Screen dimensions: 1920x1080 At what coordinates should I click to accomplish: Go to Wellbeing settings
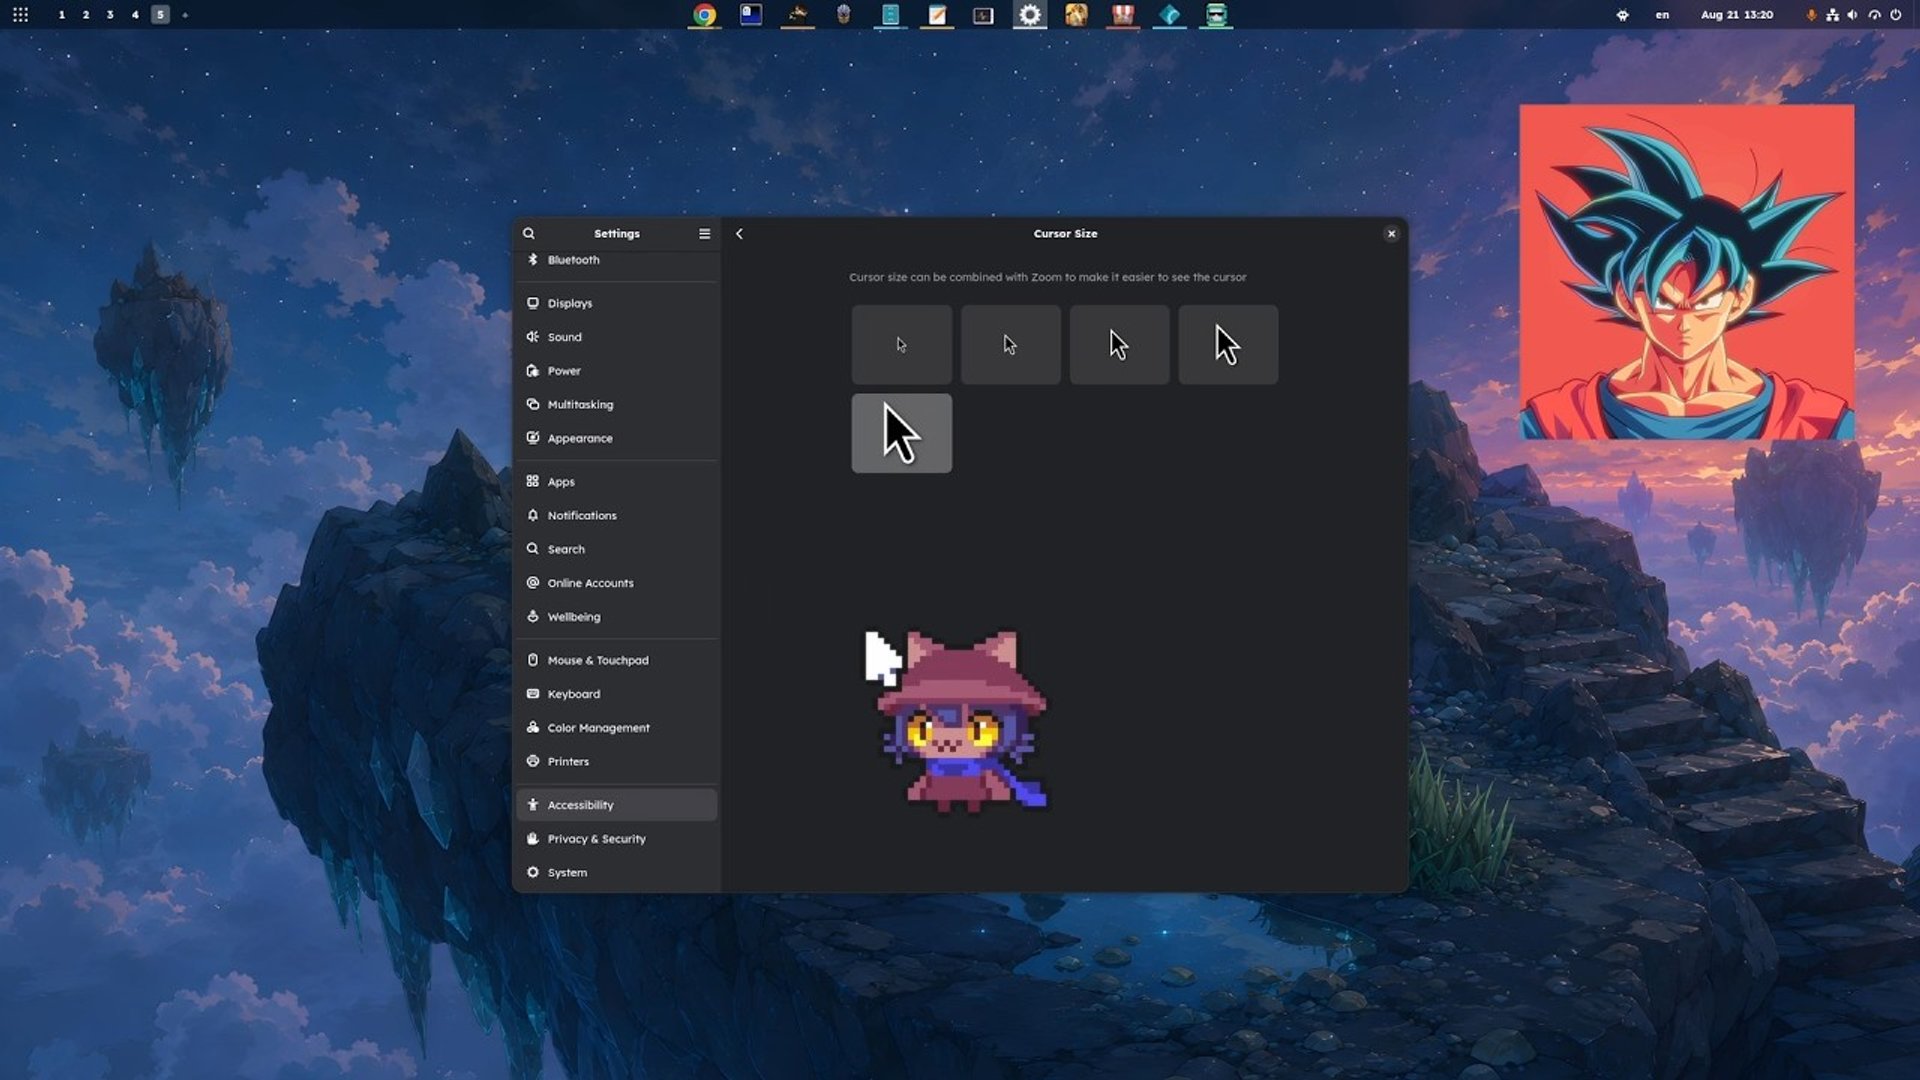617,617
